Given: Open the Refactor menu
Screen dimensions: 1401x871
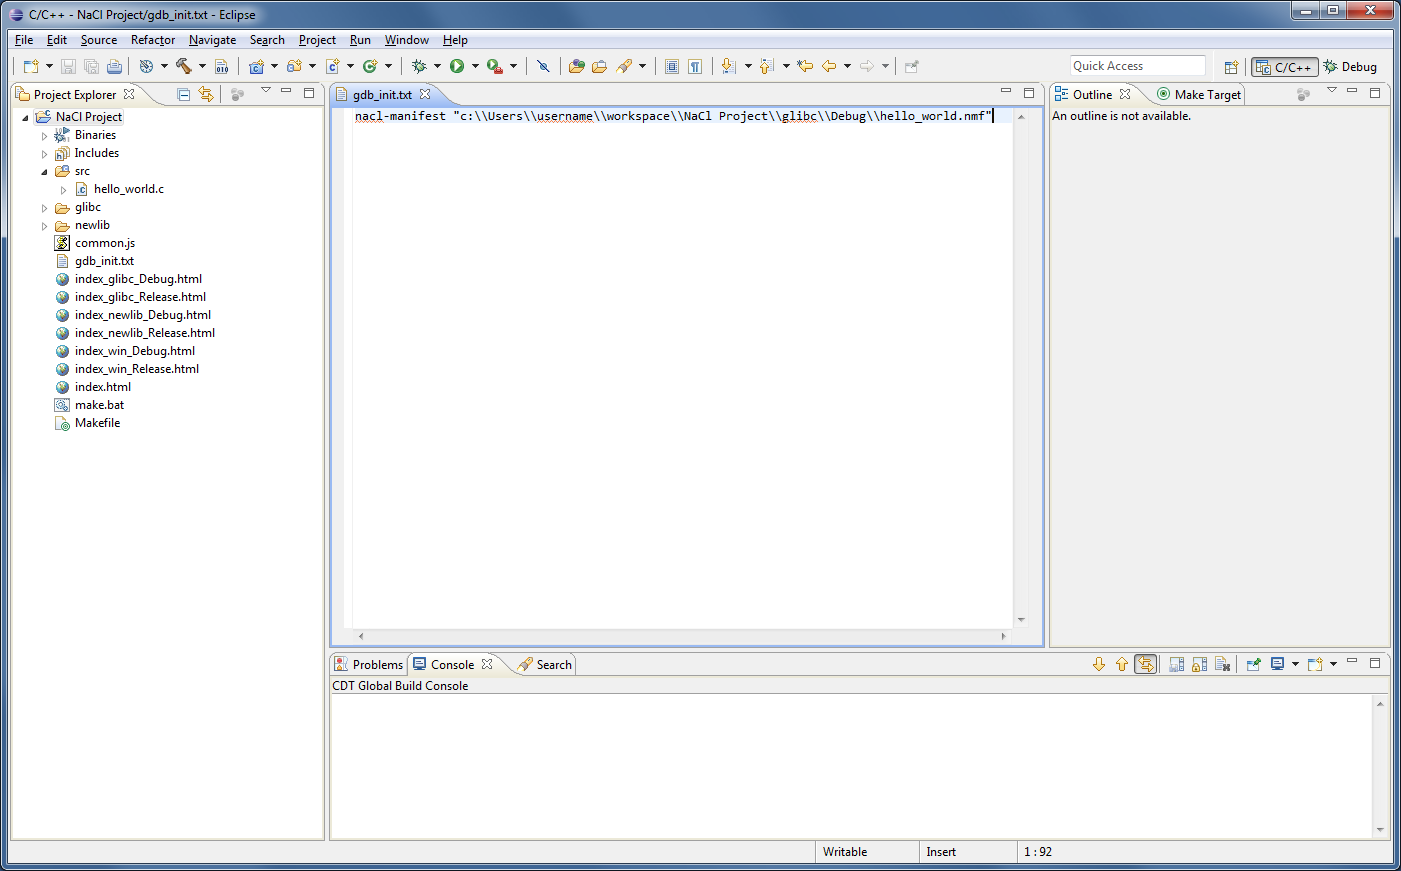Looking at the screenshot, I should 153,40.
